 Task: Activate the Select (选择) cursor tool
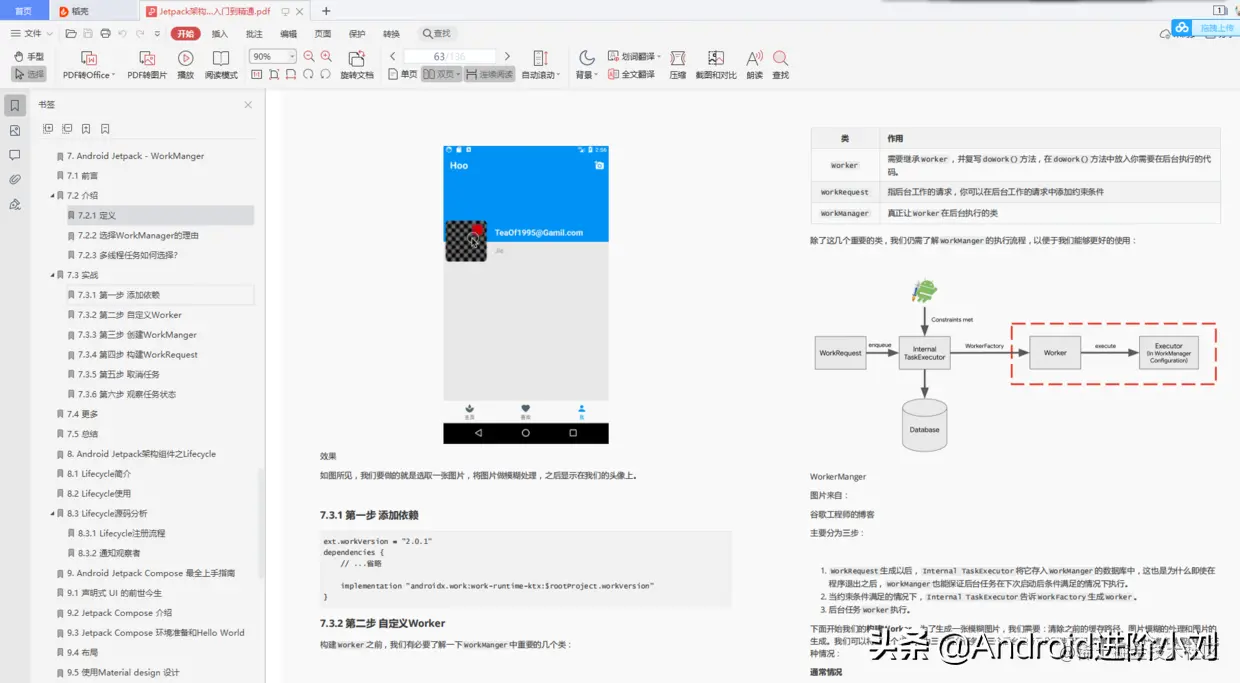[29, 75]
